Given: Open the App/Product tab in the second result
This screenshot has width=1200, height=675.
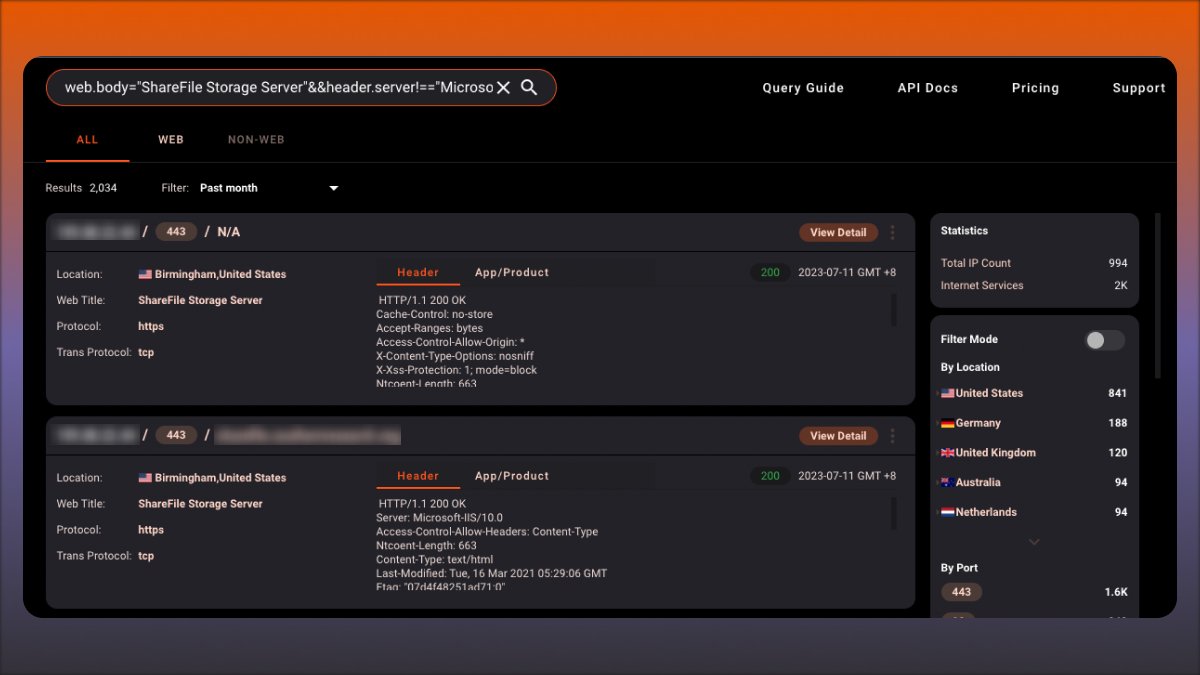Looking at the screenshot, I should pyautogui.click(x=512, y=476).
